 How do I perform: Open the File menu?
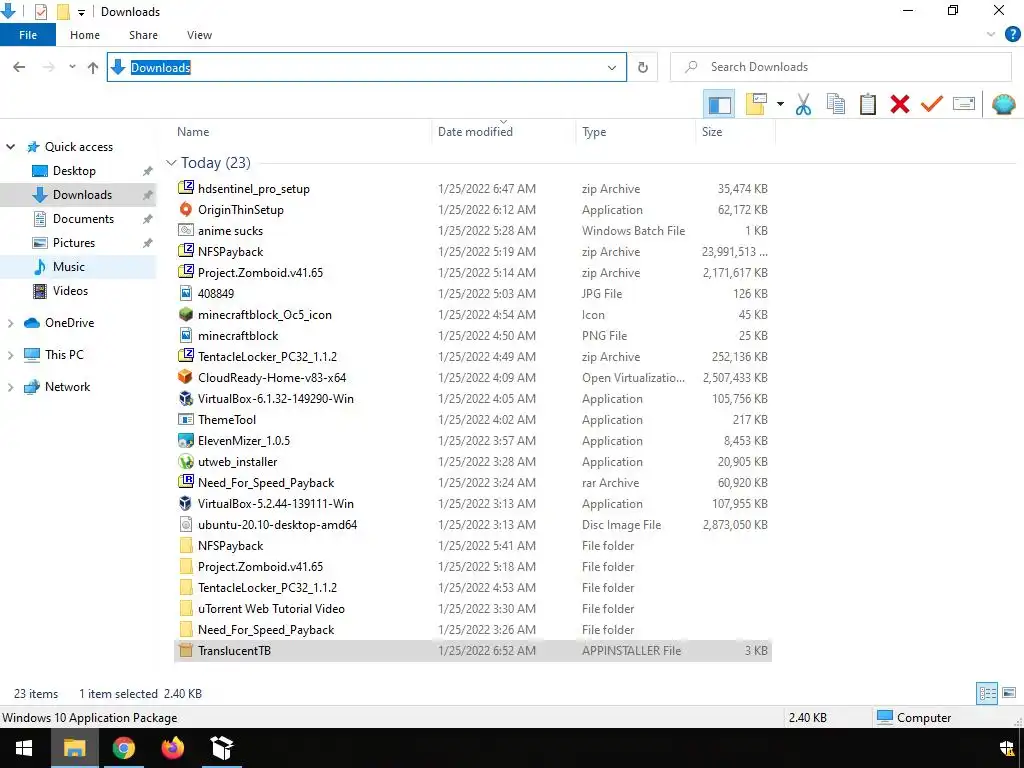(x=28, y=35)
